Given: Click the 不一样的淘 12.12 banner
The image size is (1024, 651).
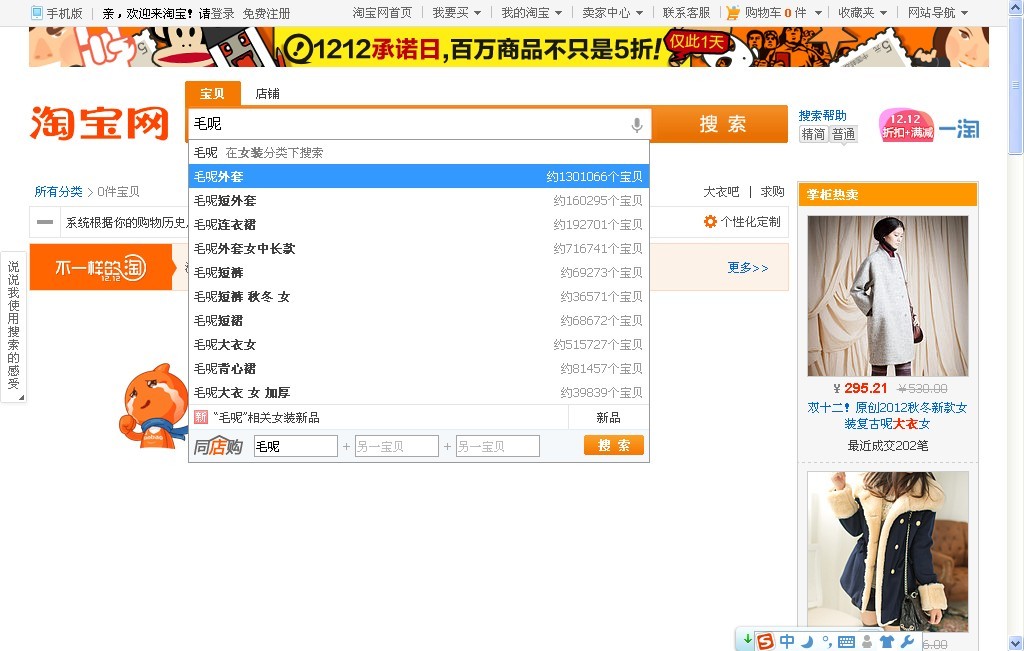Looking at the screenshot, I should (x=101, y=267).
